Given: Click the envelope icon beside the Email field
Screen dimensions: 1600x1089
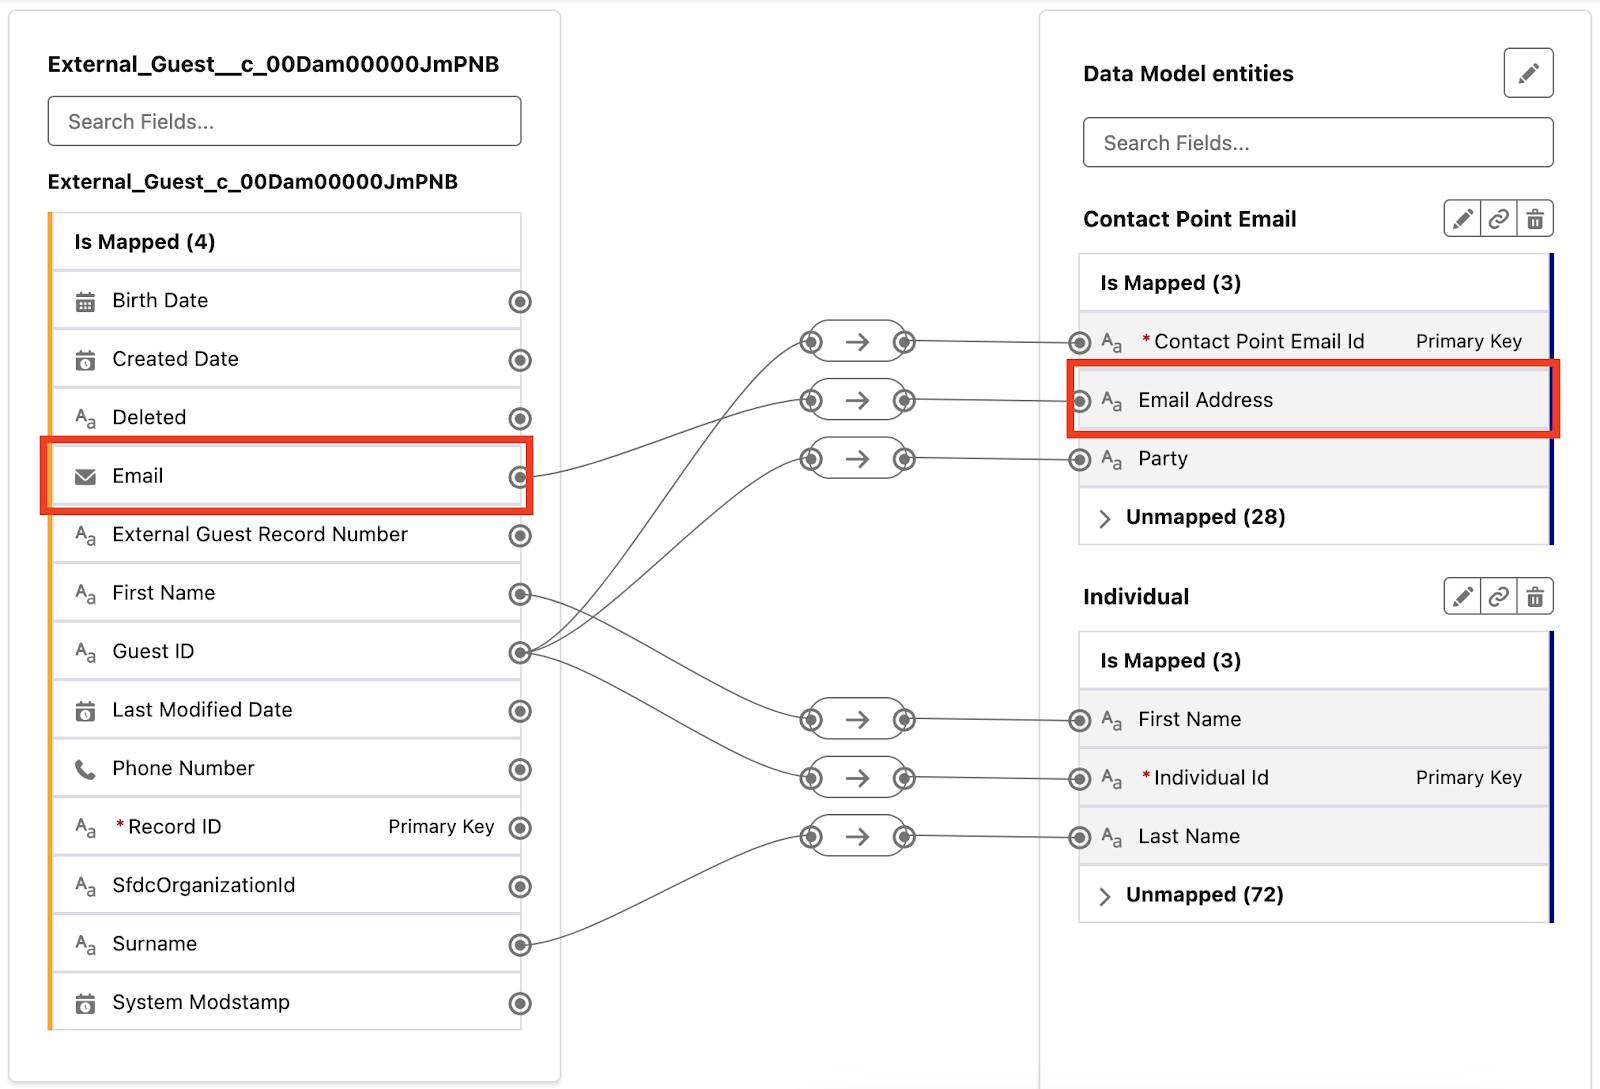Looking at the screenshot, I should (84, 476).
